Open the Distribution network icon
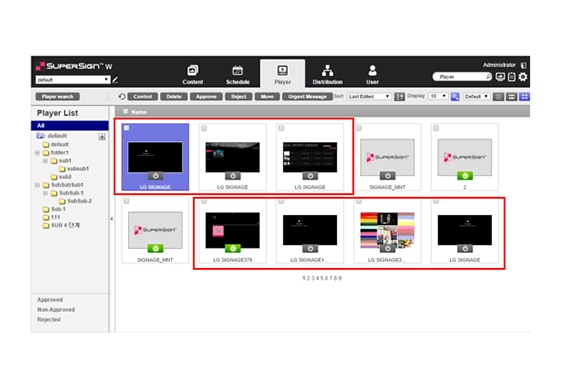The height and width of the screenshot is (380, 570). click(328, 71)
